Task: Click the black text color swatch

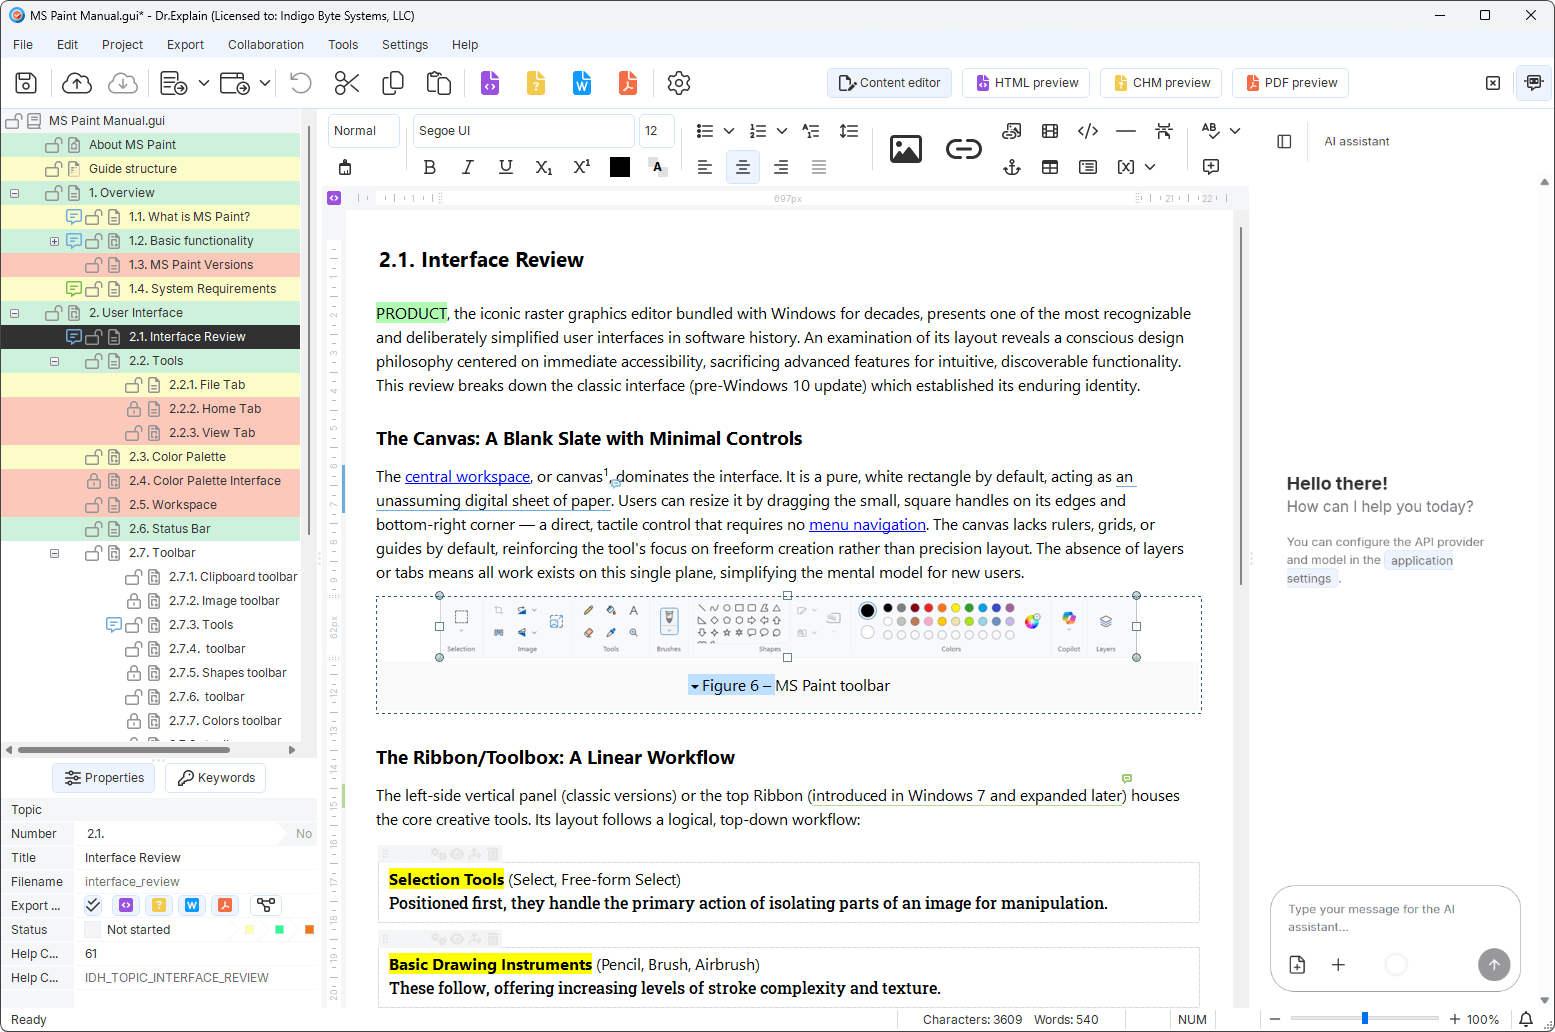Action: tap(620, 167)
